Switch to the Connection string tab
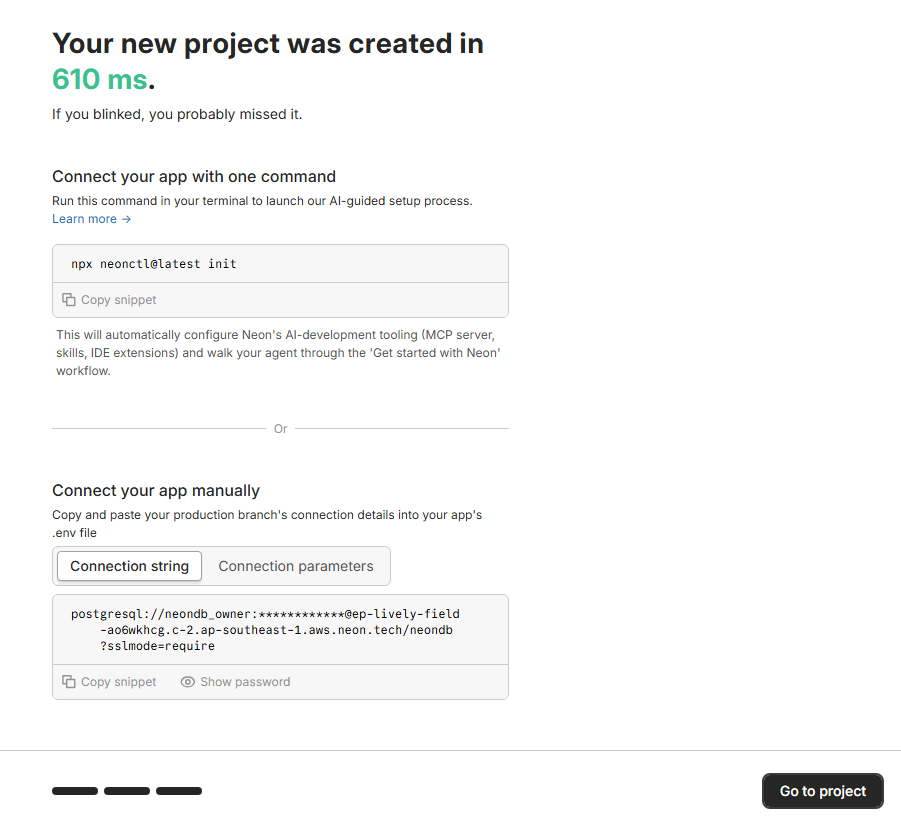901x825 pixels. click(x=129, y=566)
